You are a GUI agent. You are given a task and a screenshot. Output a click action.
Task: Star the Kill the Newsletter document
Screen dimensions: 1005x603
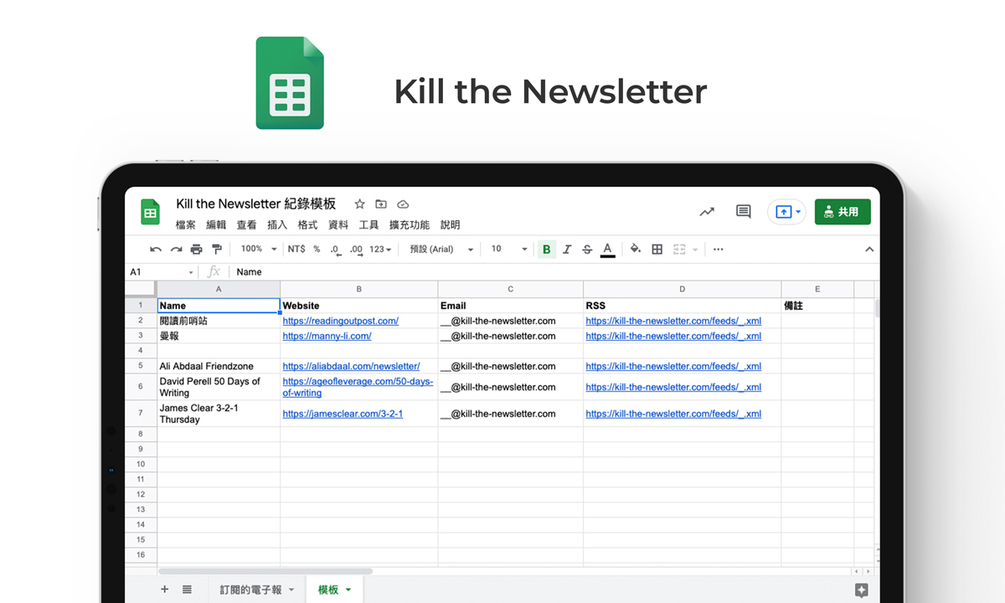360,204
